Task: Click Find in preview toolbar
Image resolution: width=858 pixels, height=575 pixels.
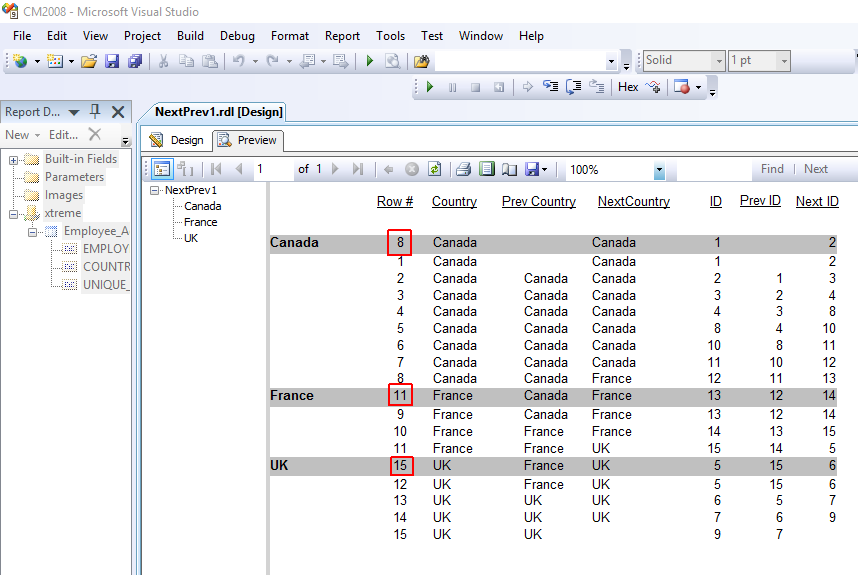Action: (772, 169)
